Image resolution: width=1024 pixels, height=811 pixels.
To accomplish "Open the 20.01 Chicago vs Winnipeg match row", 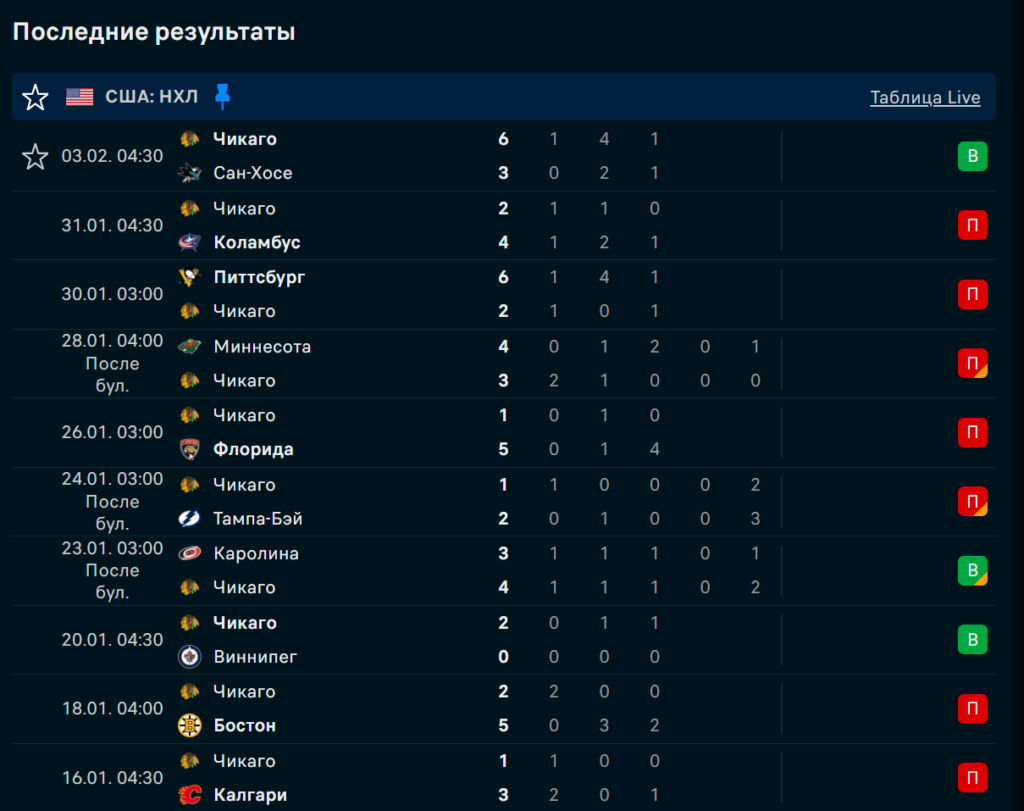I will tap(400, 640).
